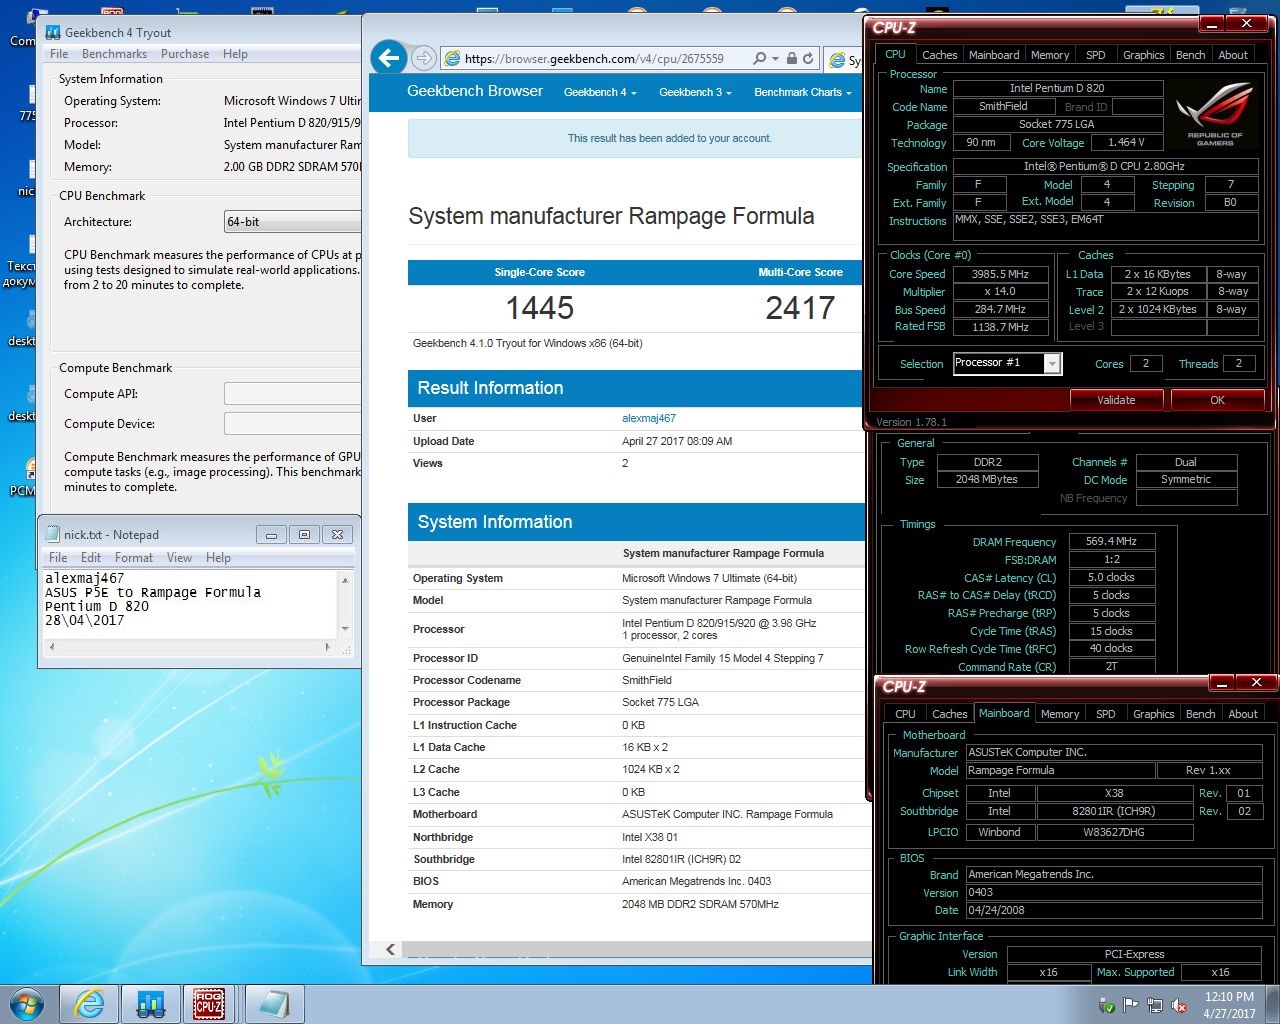This screenshot has width=1280, height=1024.
Task: Click the search magnifier in address bar
Action: [759, 59]
